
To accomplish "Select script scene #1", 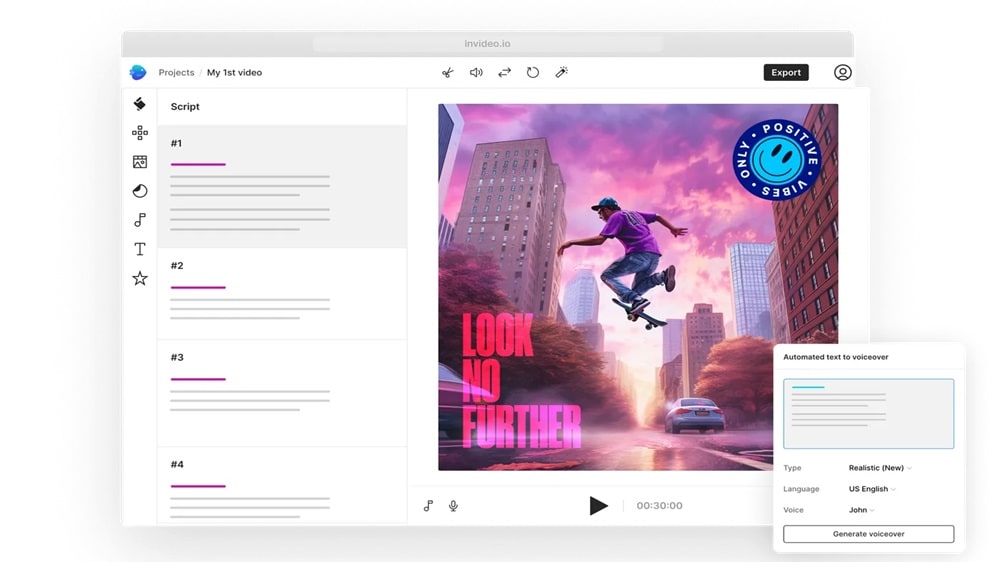I will pos(282,186).
